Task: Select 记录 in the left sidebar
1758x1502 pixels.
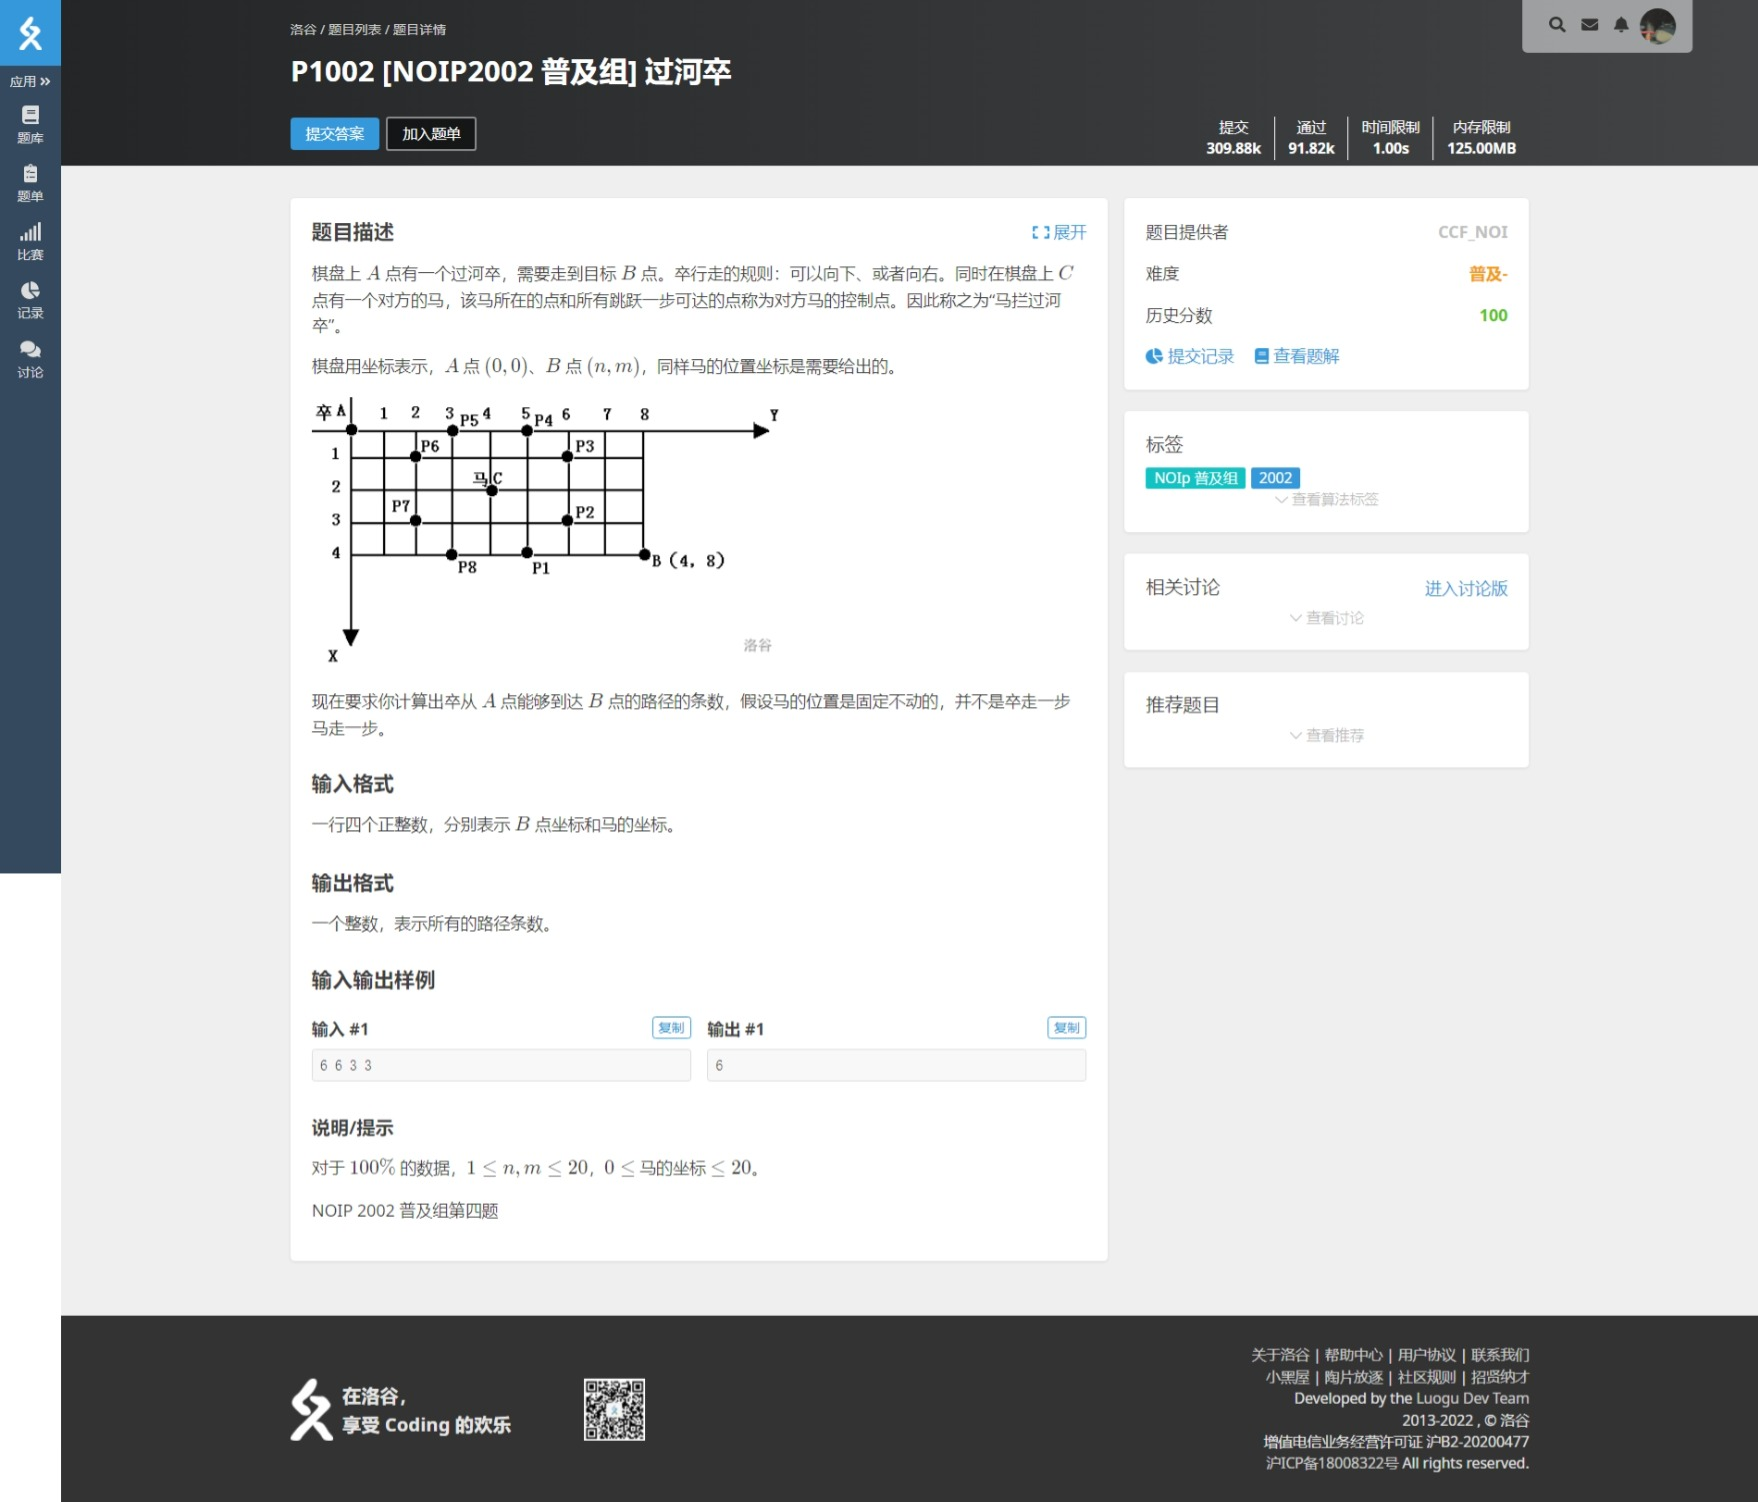Action: pos(30,300)
